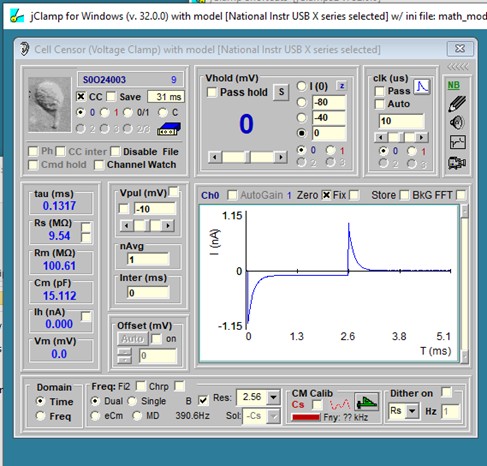The width and height of the screenshot is (487, 466).
Task: Click clk slider left arrow
Action: tap(381, 137)
